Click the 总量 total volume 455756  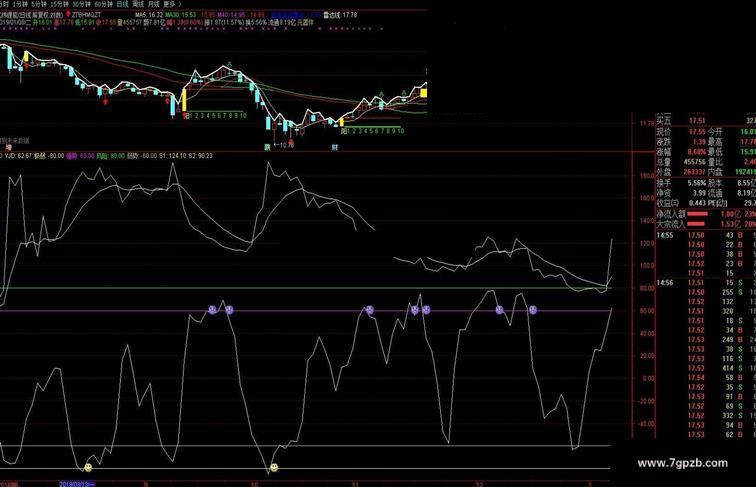(695, 162)
